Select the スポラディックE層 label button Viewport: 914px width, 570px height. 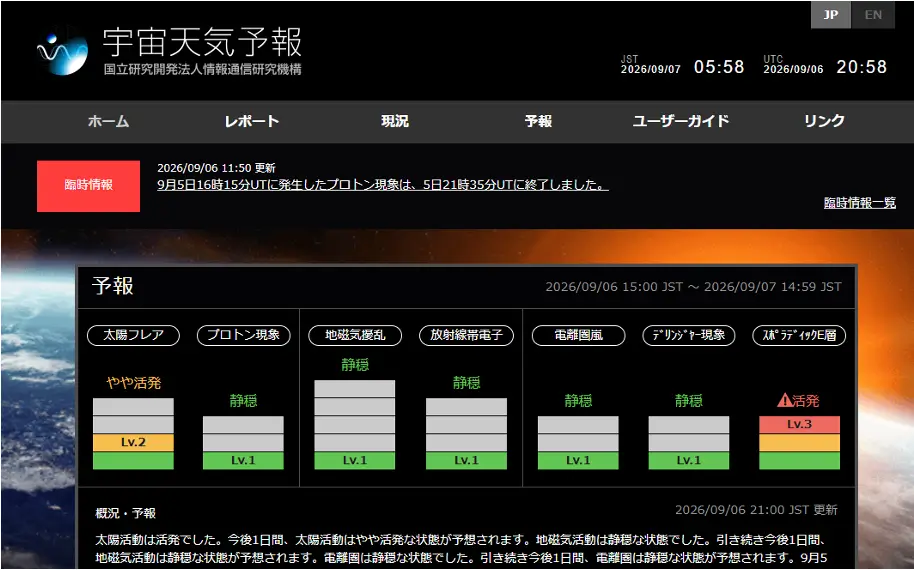point(799,335)
